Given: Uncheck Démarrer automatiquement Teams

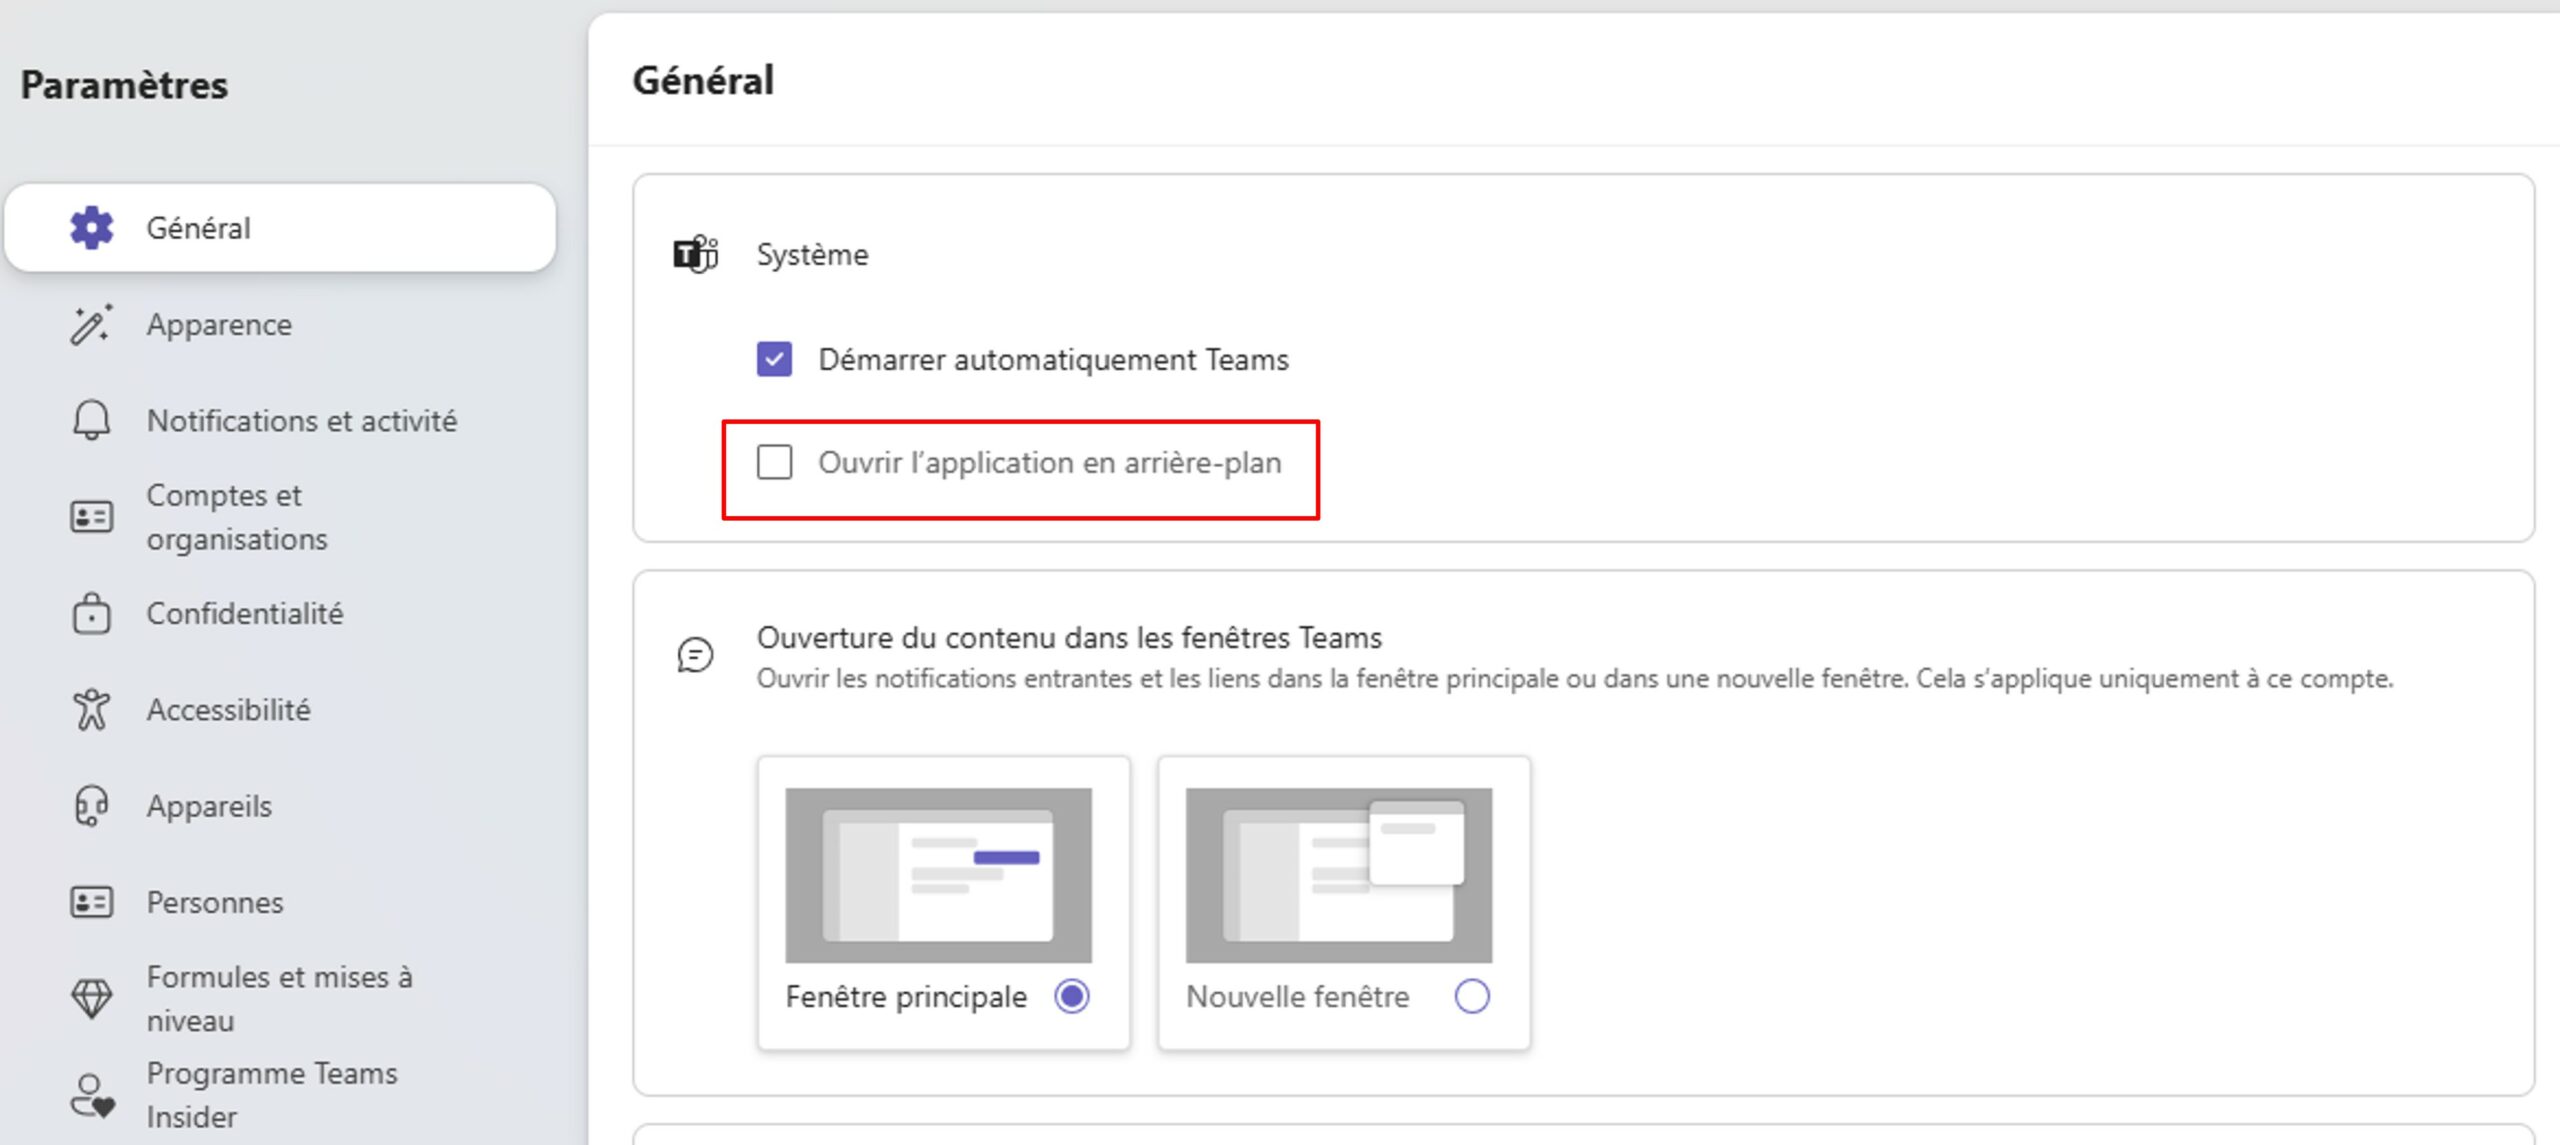Looking at the screenshot, I should pyautogui.click(x=774, y=359).
